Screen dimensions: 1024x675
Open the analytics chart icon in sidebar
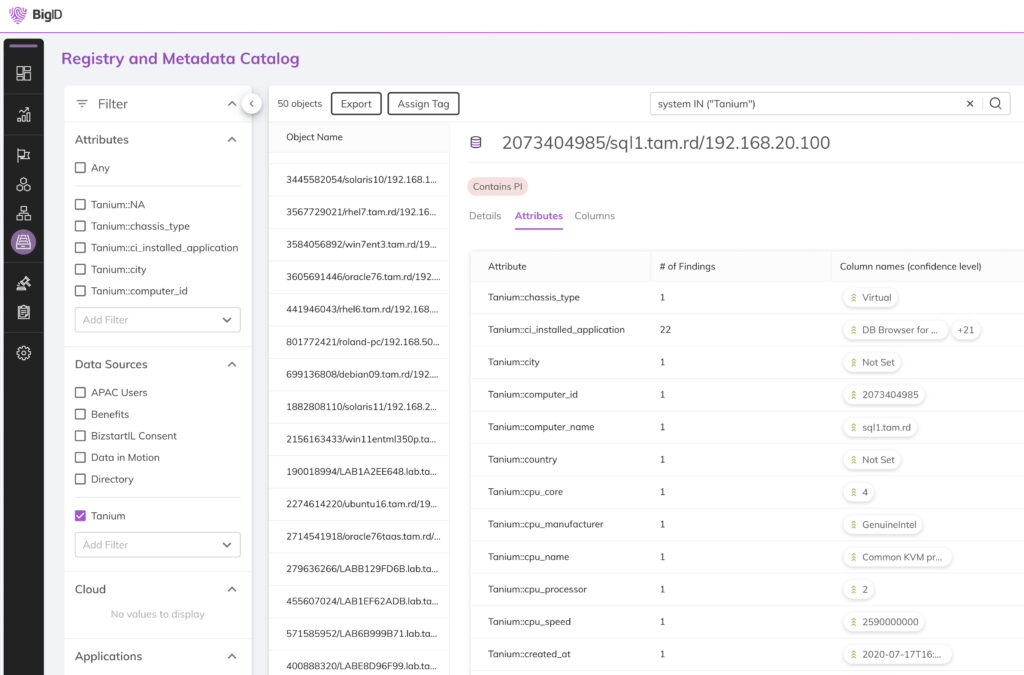(x=24, y=114)
